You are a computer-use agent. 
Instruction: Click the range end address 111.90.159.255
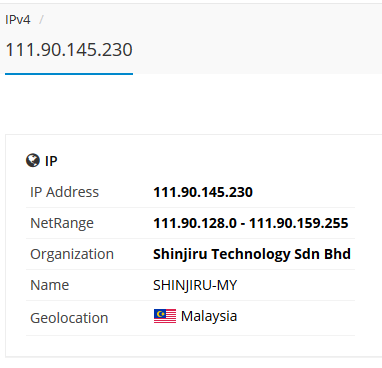[299, 223]
